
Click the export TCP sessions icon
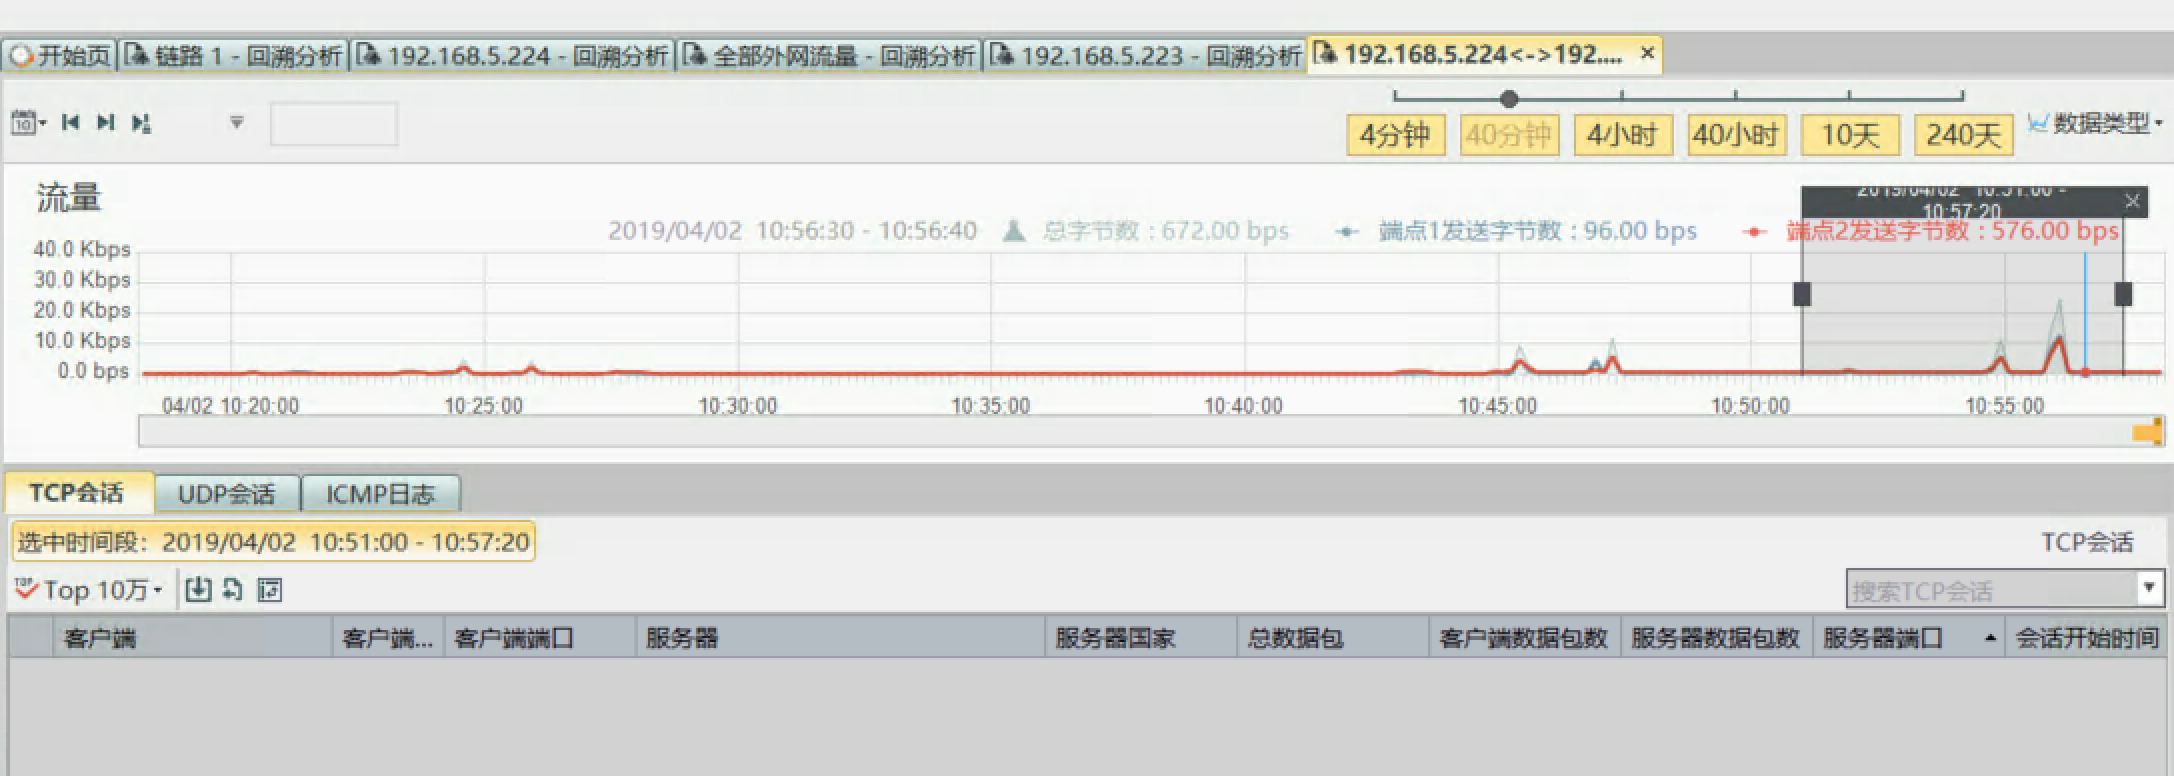(198, 590)
